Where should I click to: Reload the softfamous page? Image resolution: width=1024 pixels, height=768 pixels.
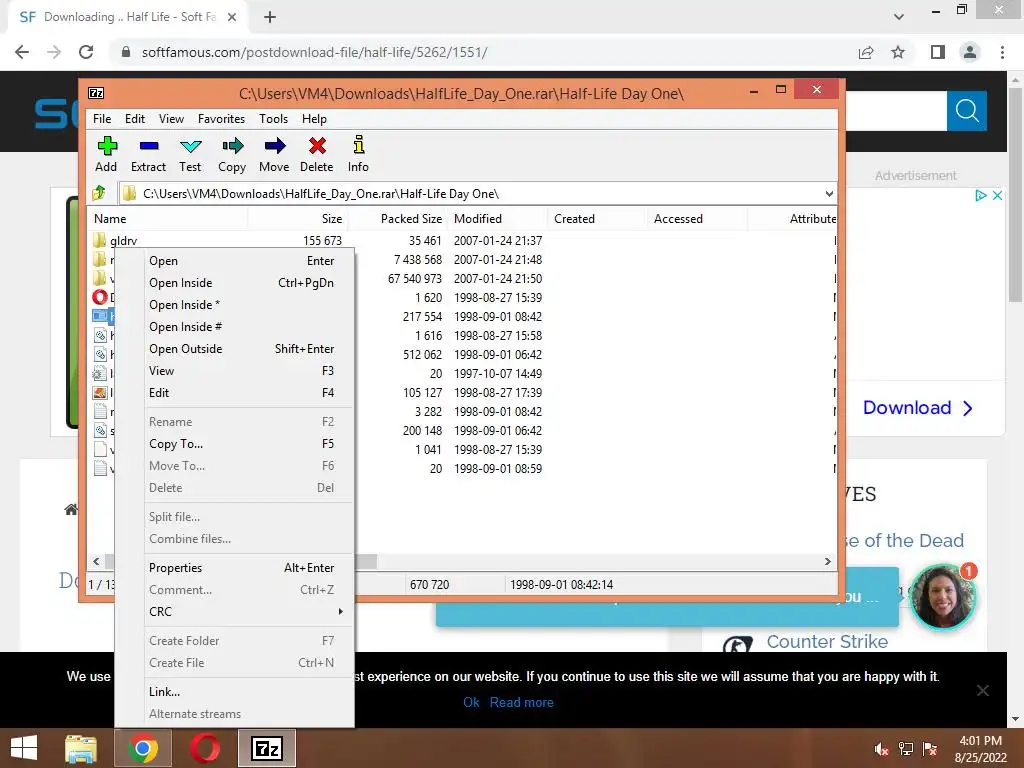pyautogui.click(x=86, y=52)
